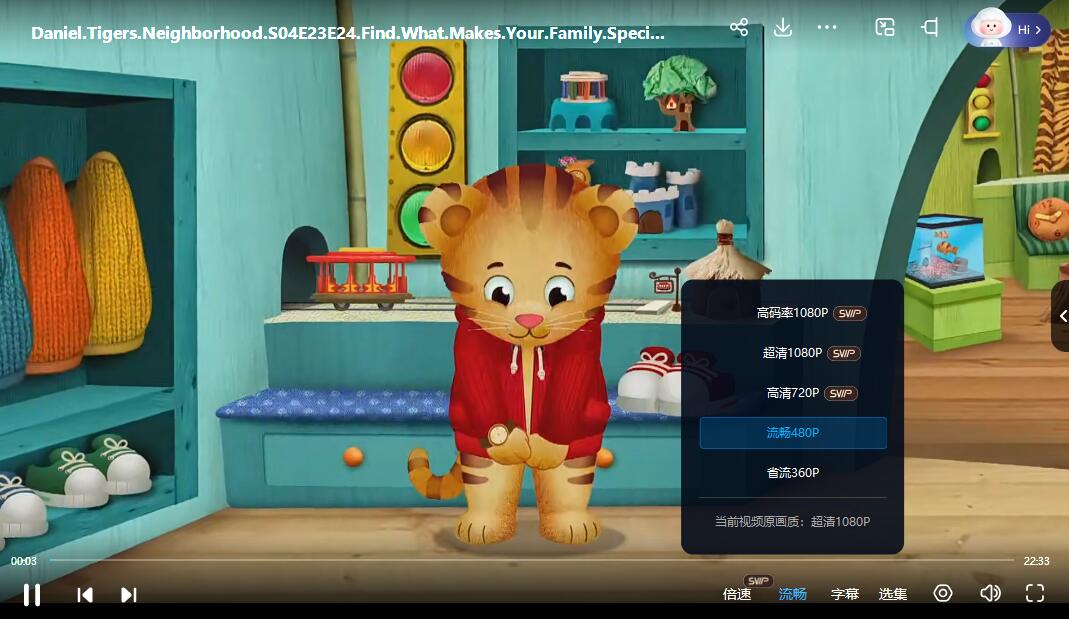Open the three-dots more options menu
This screenshot has height=619, width=1069.
(826, 27)
